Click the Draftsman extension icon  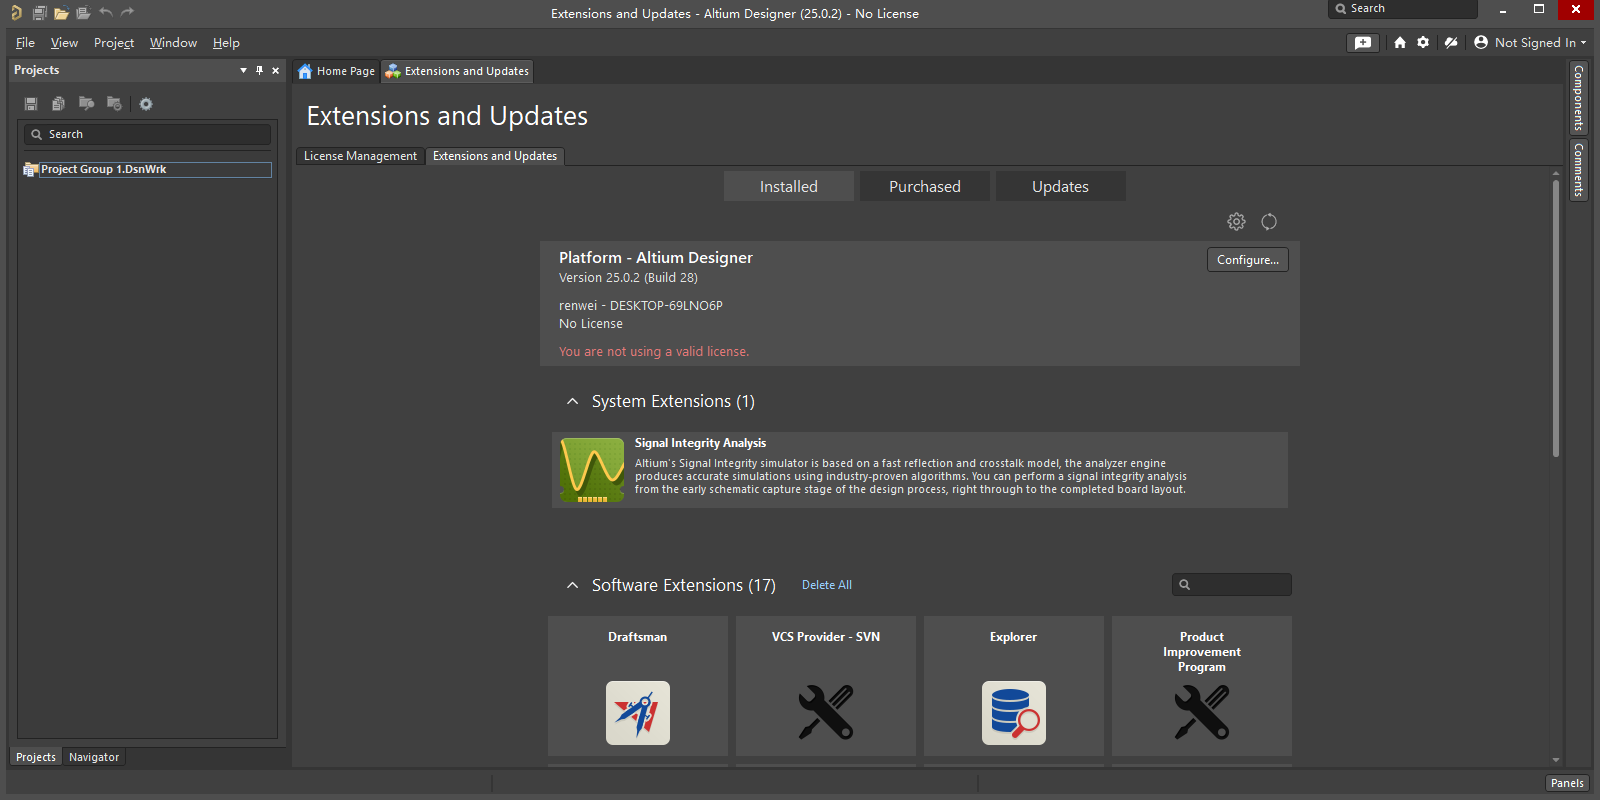coord(637,712)
